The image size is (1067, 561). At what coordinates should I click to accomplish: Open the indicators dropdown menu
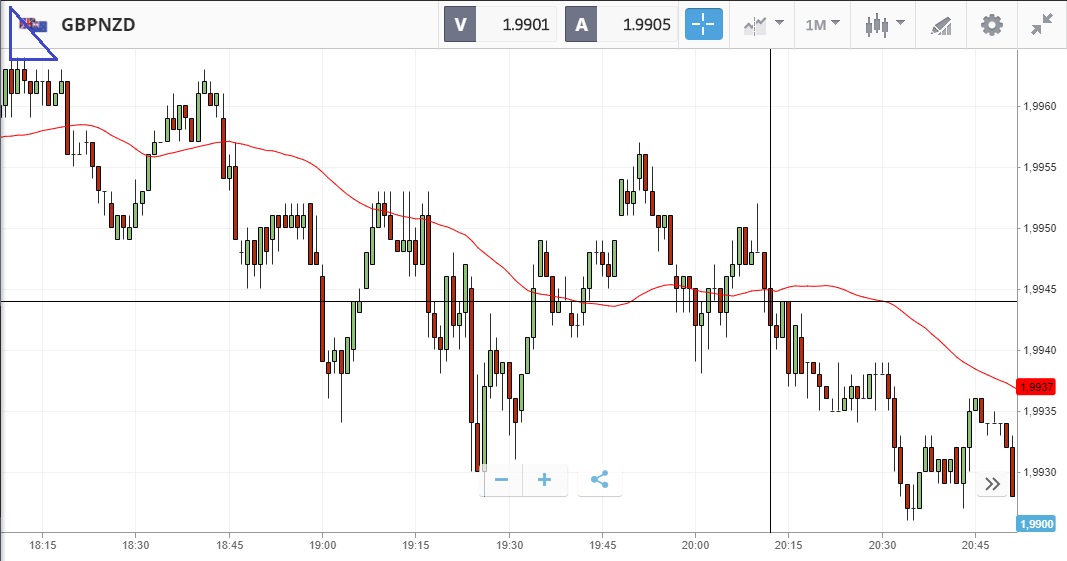(763, 25)
